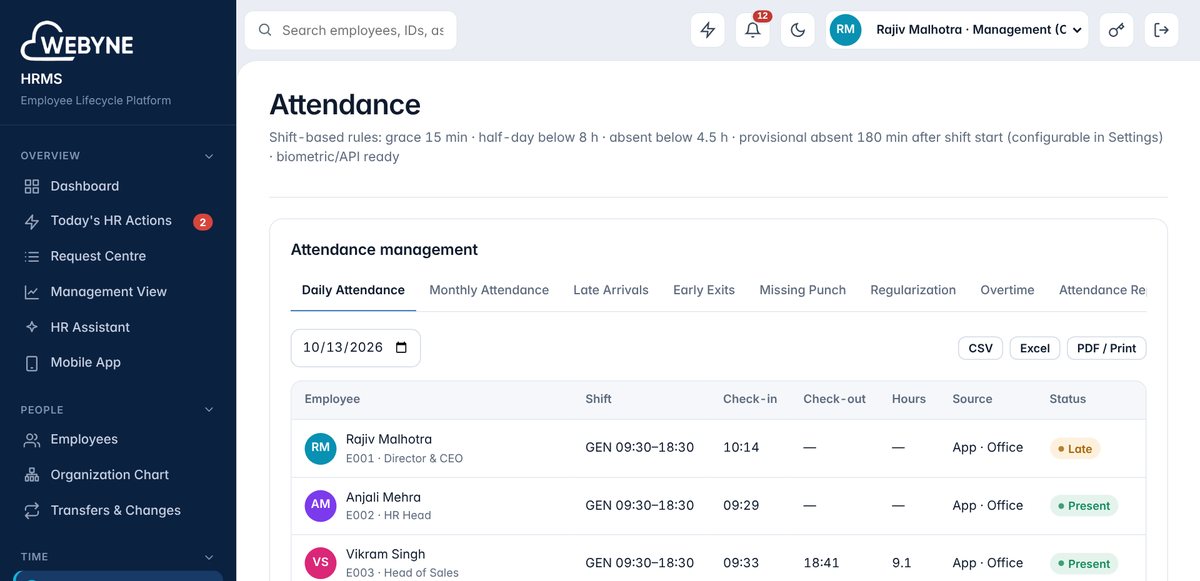This screenshot has width=1200, height=581.
Task: Click the Status column header
Action: 1067,399
